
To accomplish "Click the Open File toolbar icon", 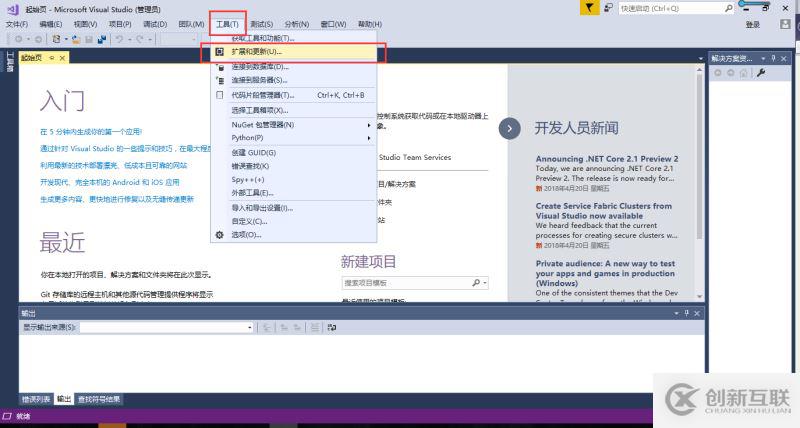I will [x=76, y=39].
